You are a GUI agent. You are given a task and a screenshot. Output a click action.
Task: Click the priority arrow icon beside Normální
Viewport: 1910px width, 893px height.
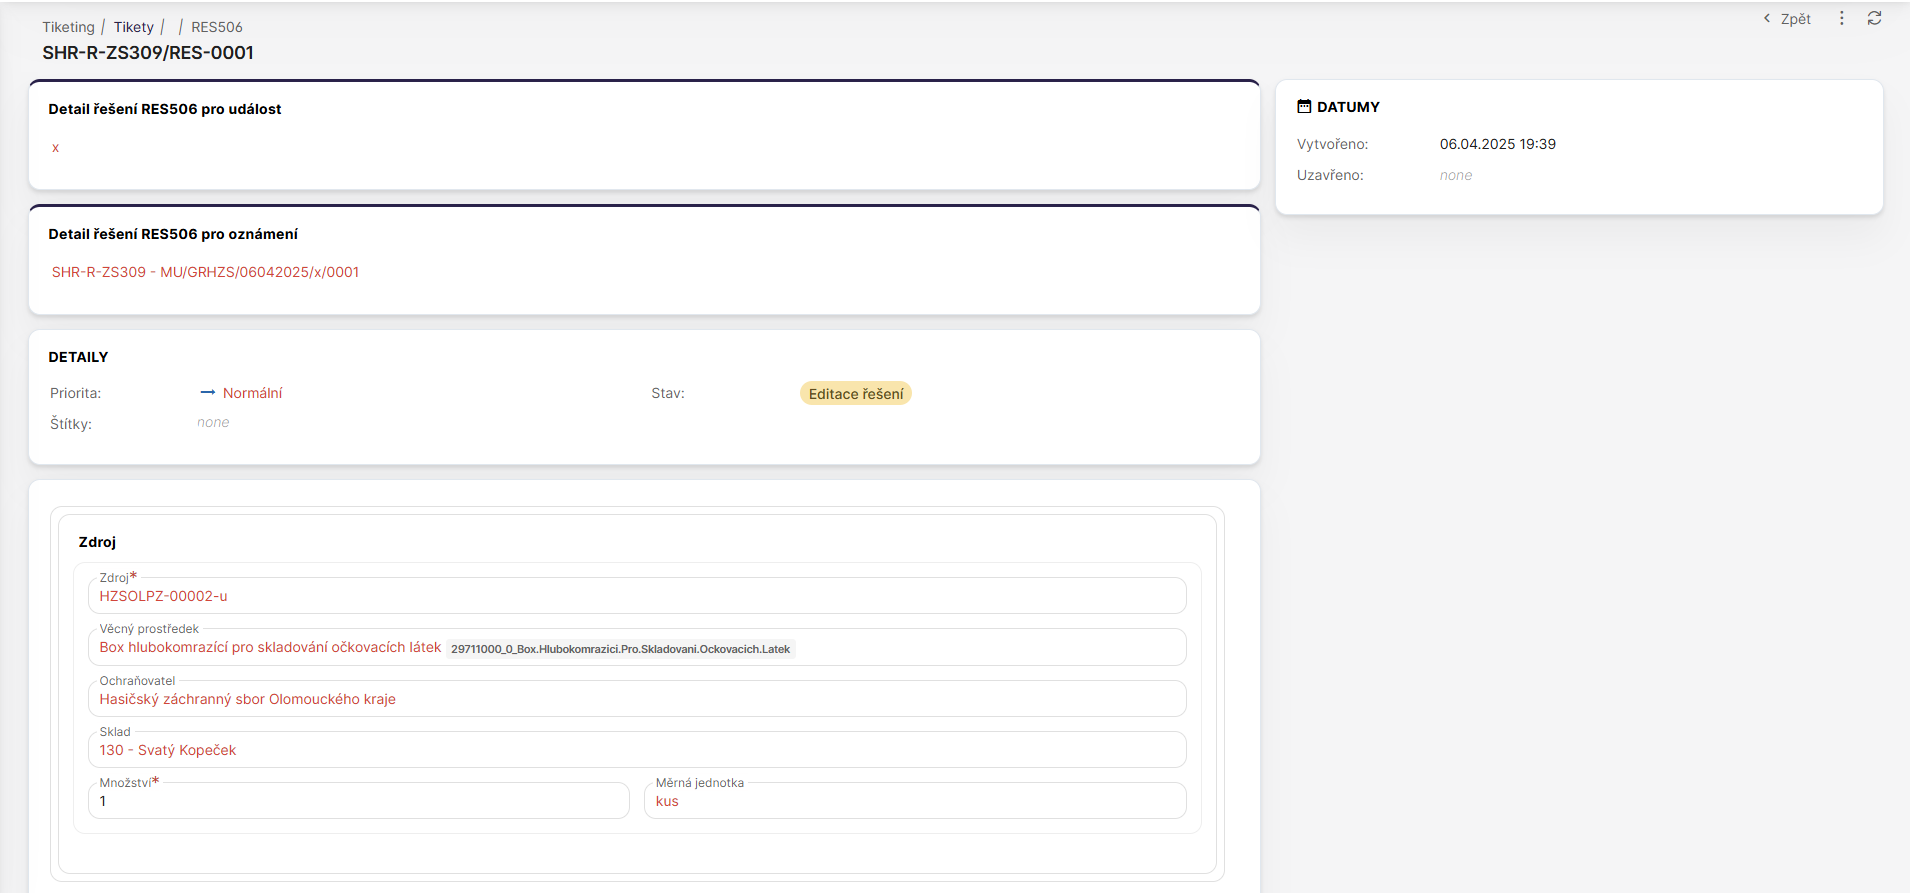[207, 392]
